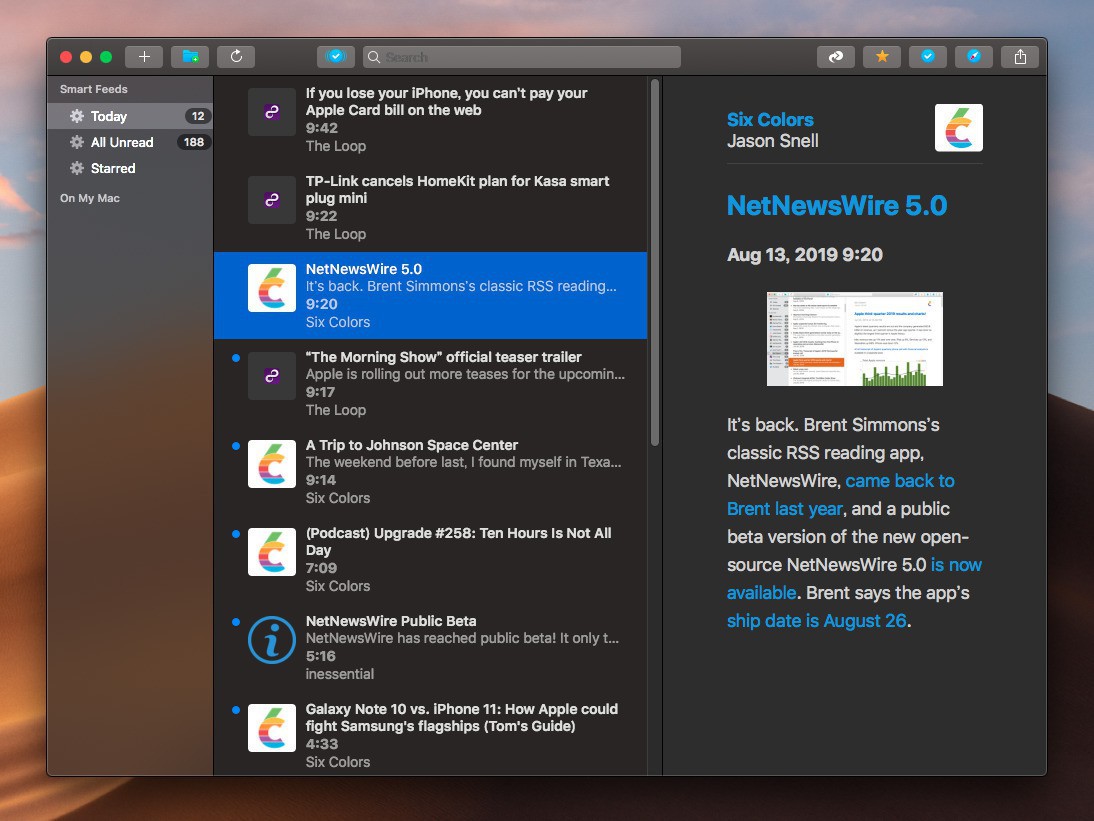Screen dimensions: 1094x821
Task: Select the All Unread smart feed
Action: pyautogui.click(x=122, y=142)
